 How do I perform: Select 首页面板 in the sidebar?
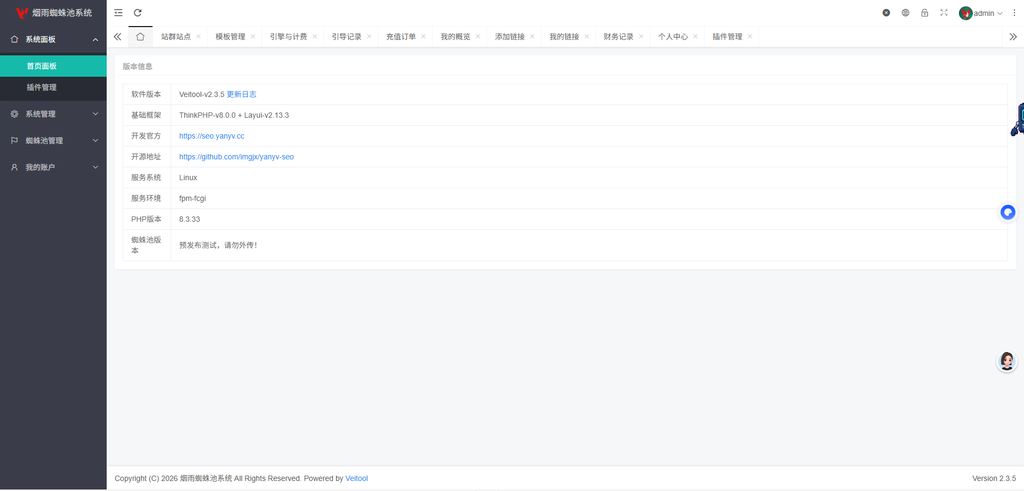coord(53,66)
